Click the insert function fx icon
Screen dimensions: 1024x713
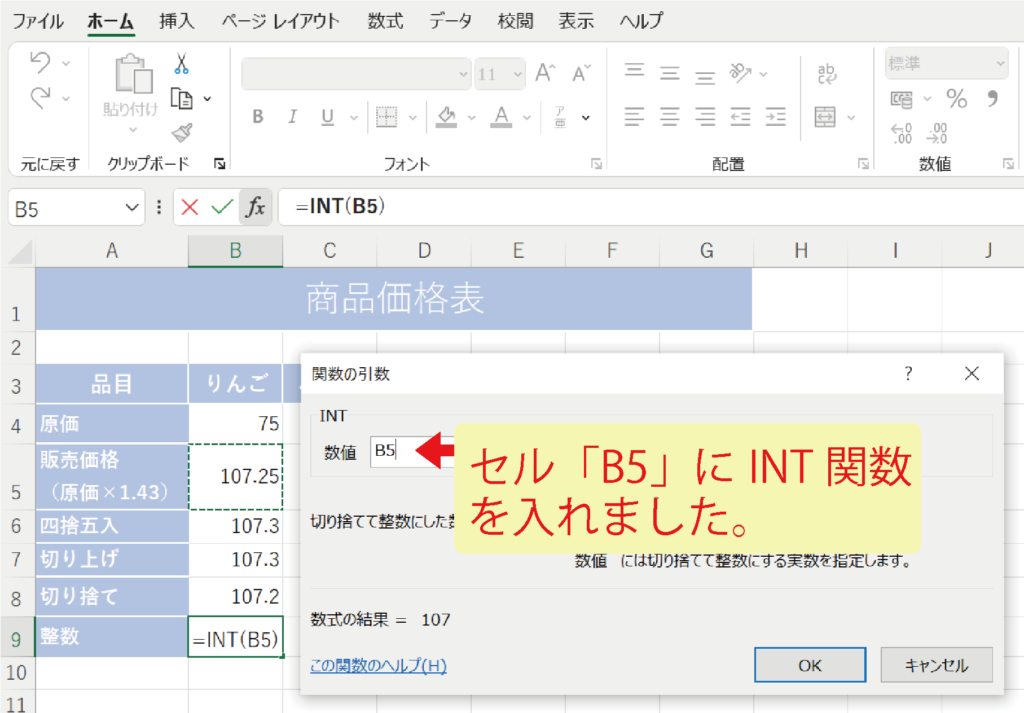click(256, 207)
